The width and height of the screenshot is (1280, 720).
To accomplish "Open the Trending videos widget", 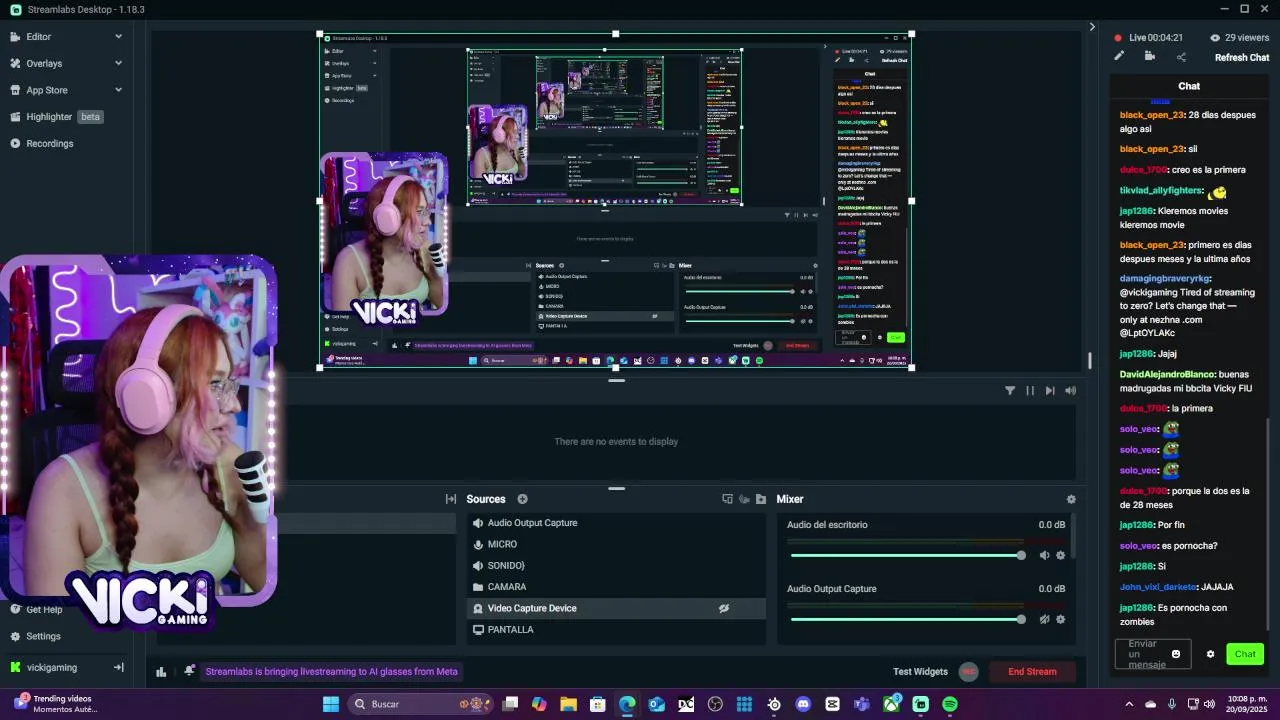I will click(57, 704).
